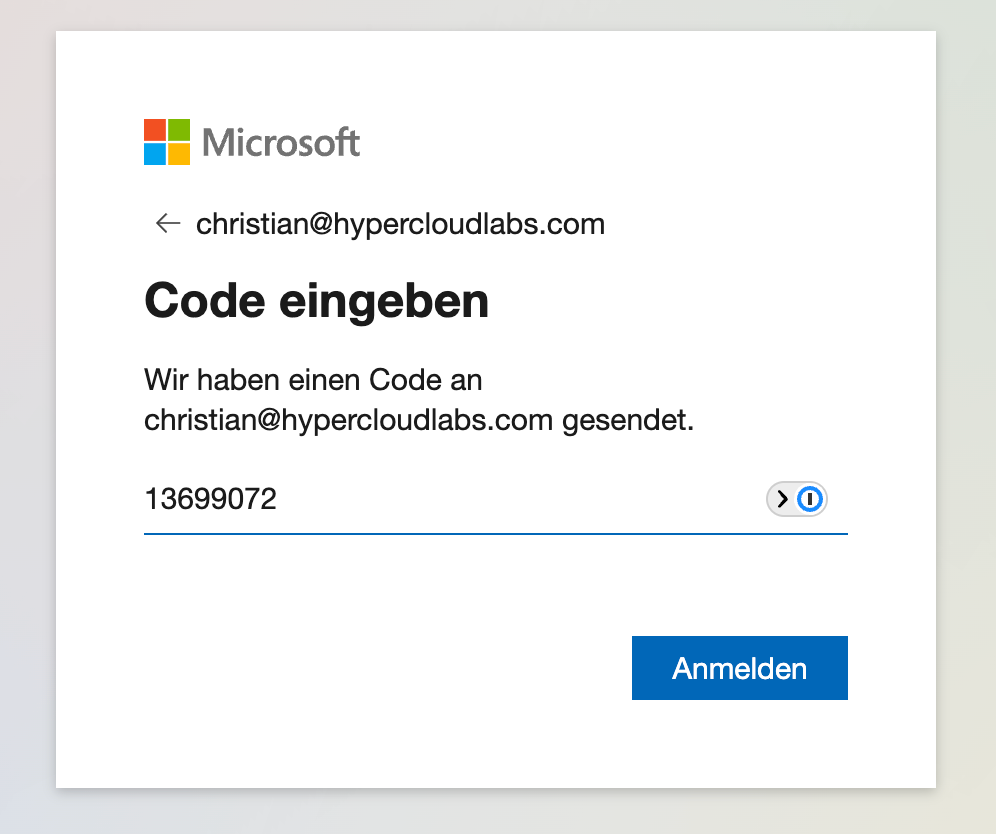The image size is (996, 834).
Task: Click the red square of Microsoft logo
Action: coord(155,130)
